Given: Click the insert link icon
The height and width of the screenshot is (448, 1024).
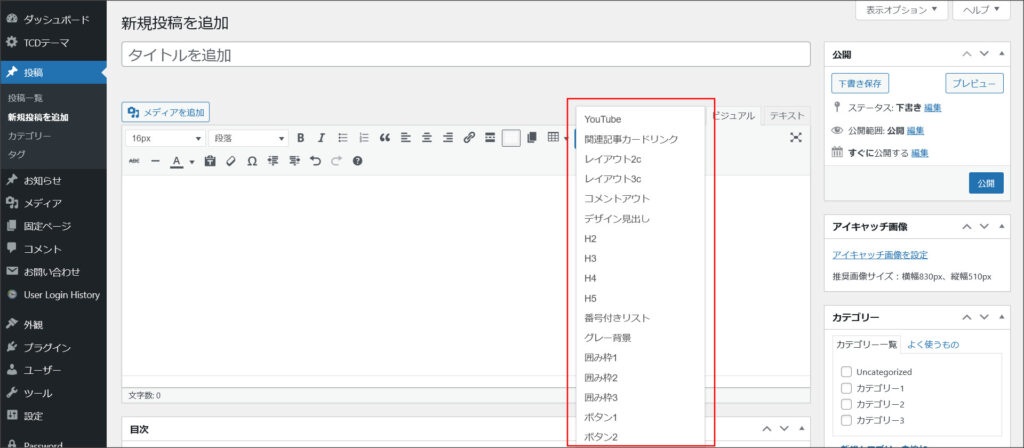Looking at the screenshot, I should pos(469,138).
